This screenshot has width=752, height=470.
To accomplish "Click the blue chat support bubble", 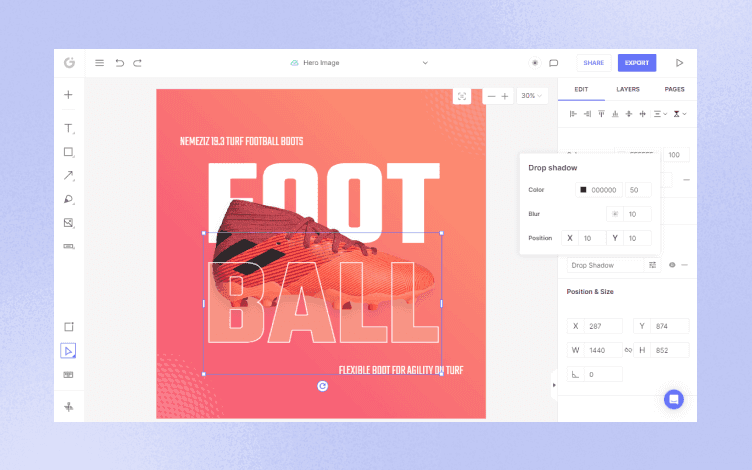I will pyautogui.click(x=674, y=399).
